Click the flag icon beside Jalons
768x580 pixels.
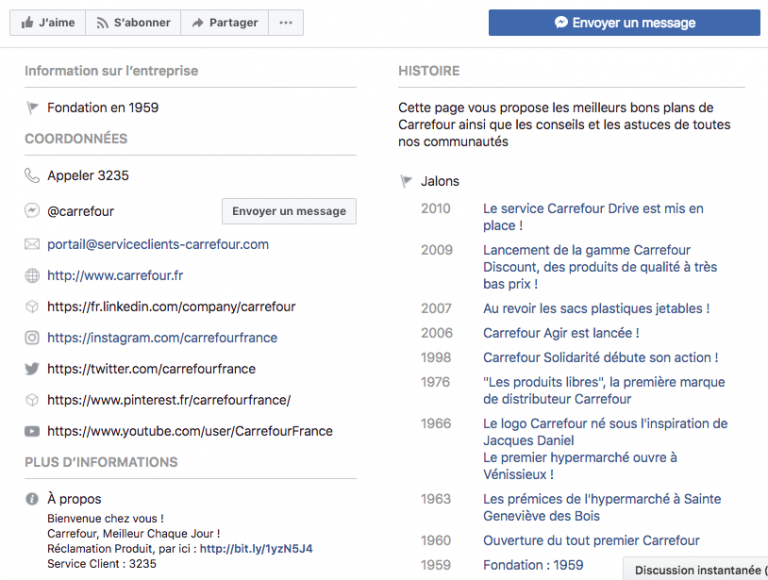(406, 181)
